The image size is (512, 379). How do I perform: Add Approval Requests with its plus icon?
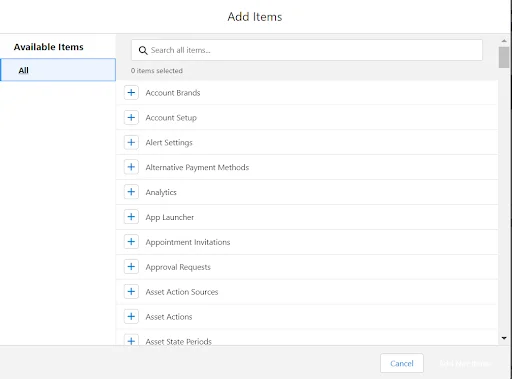(x=131, y=267)
